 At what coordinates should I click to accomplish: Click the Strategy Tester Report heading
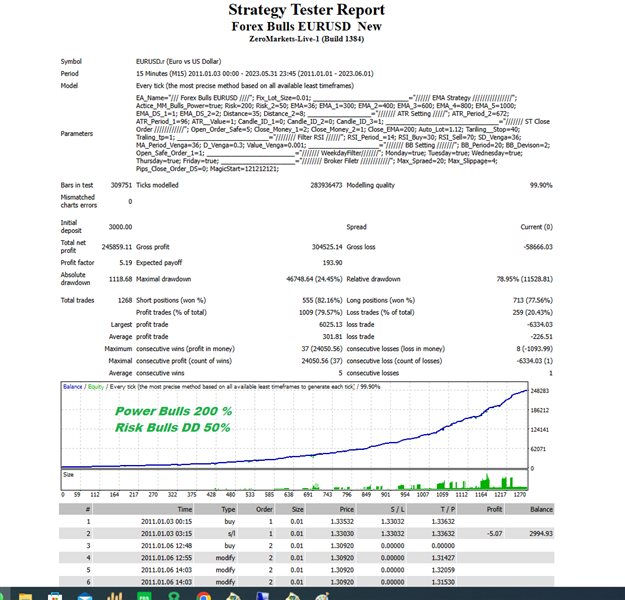(307, 10)
